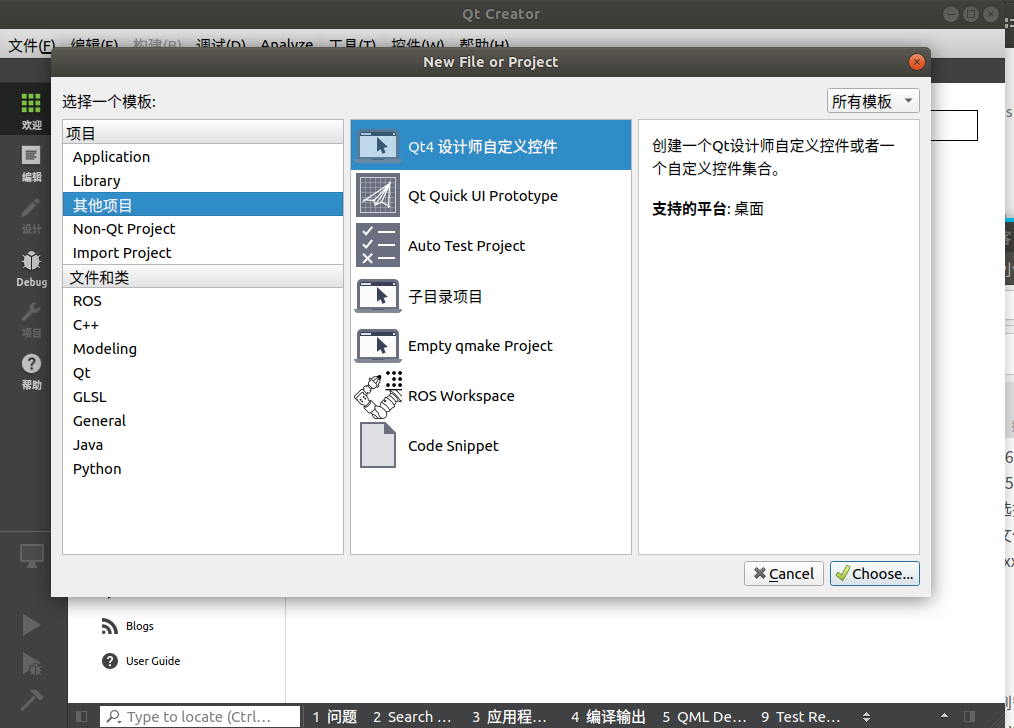Open the QML Debugger Console tab

coord(704,716)
